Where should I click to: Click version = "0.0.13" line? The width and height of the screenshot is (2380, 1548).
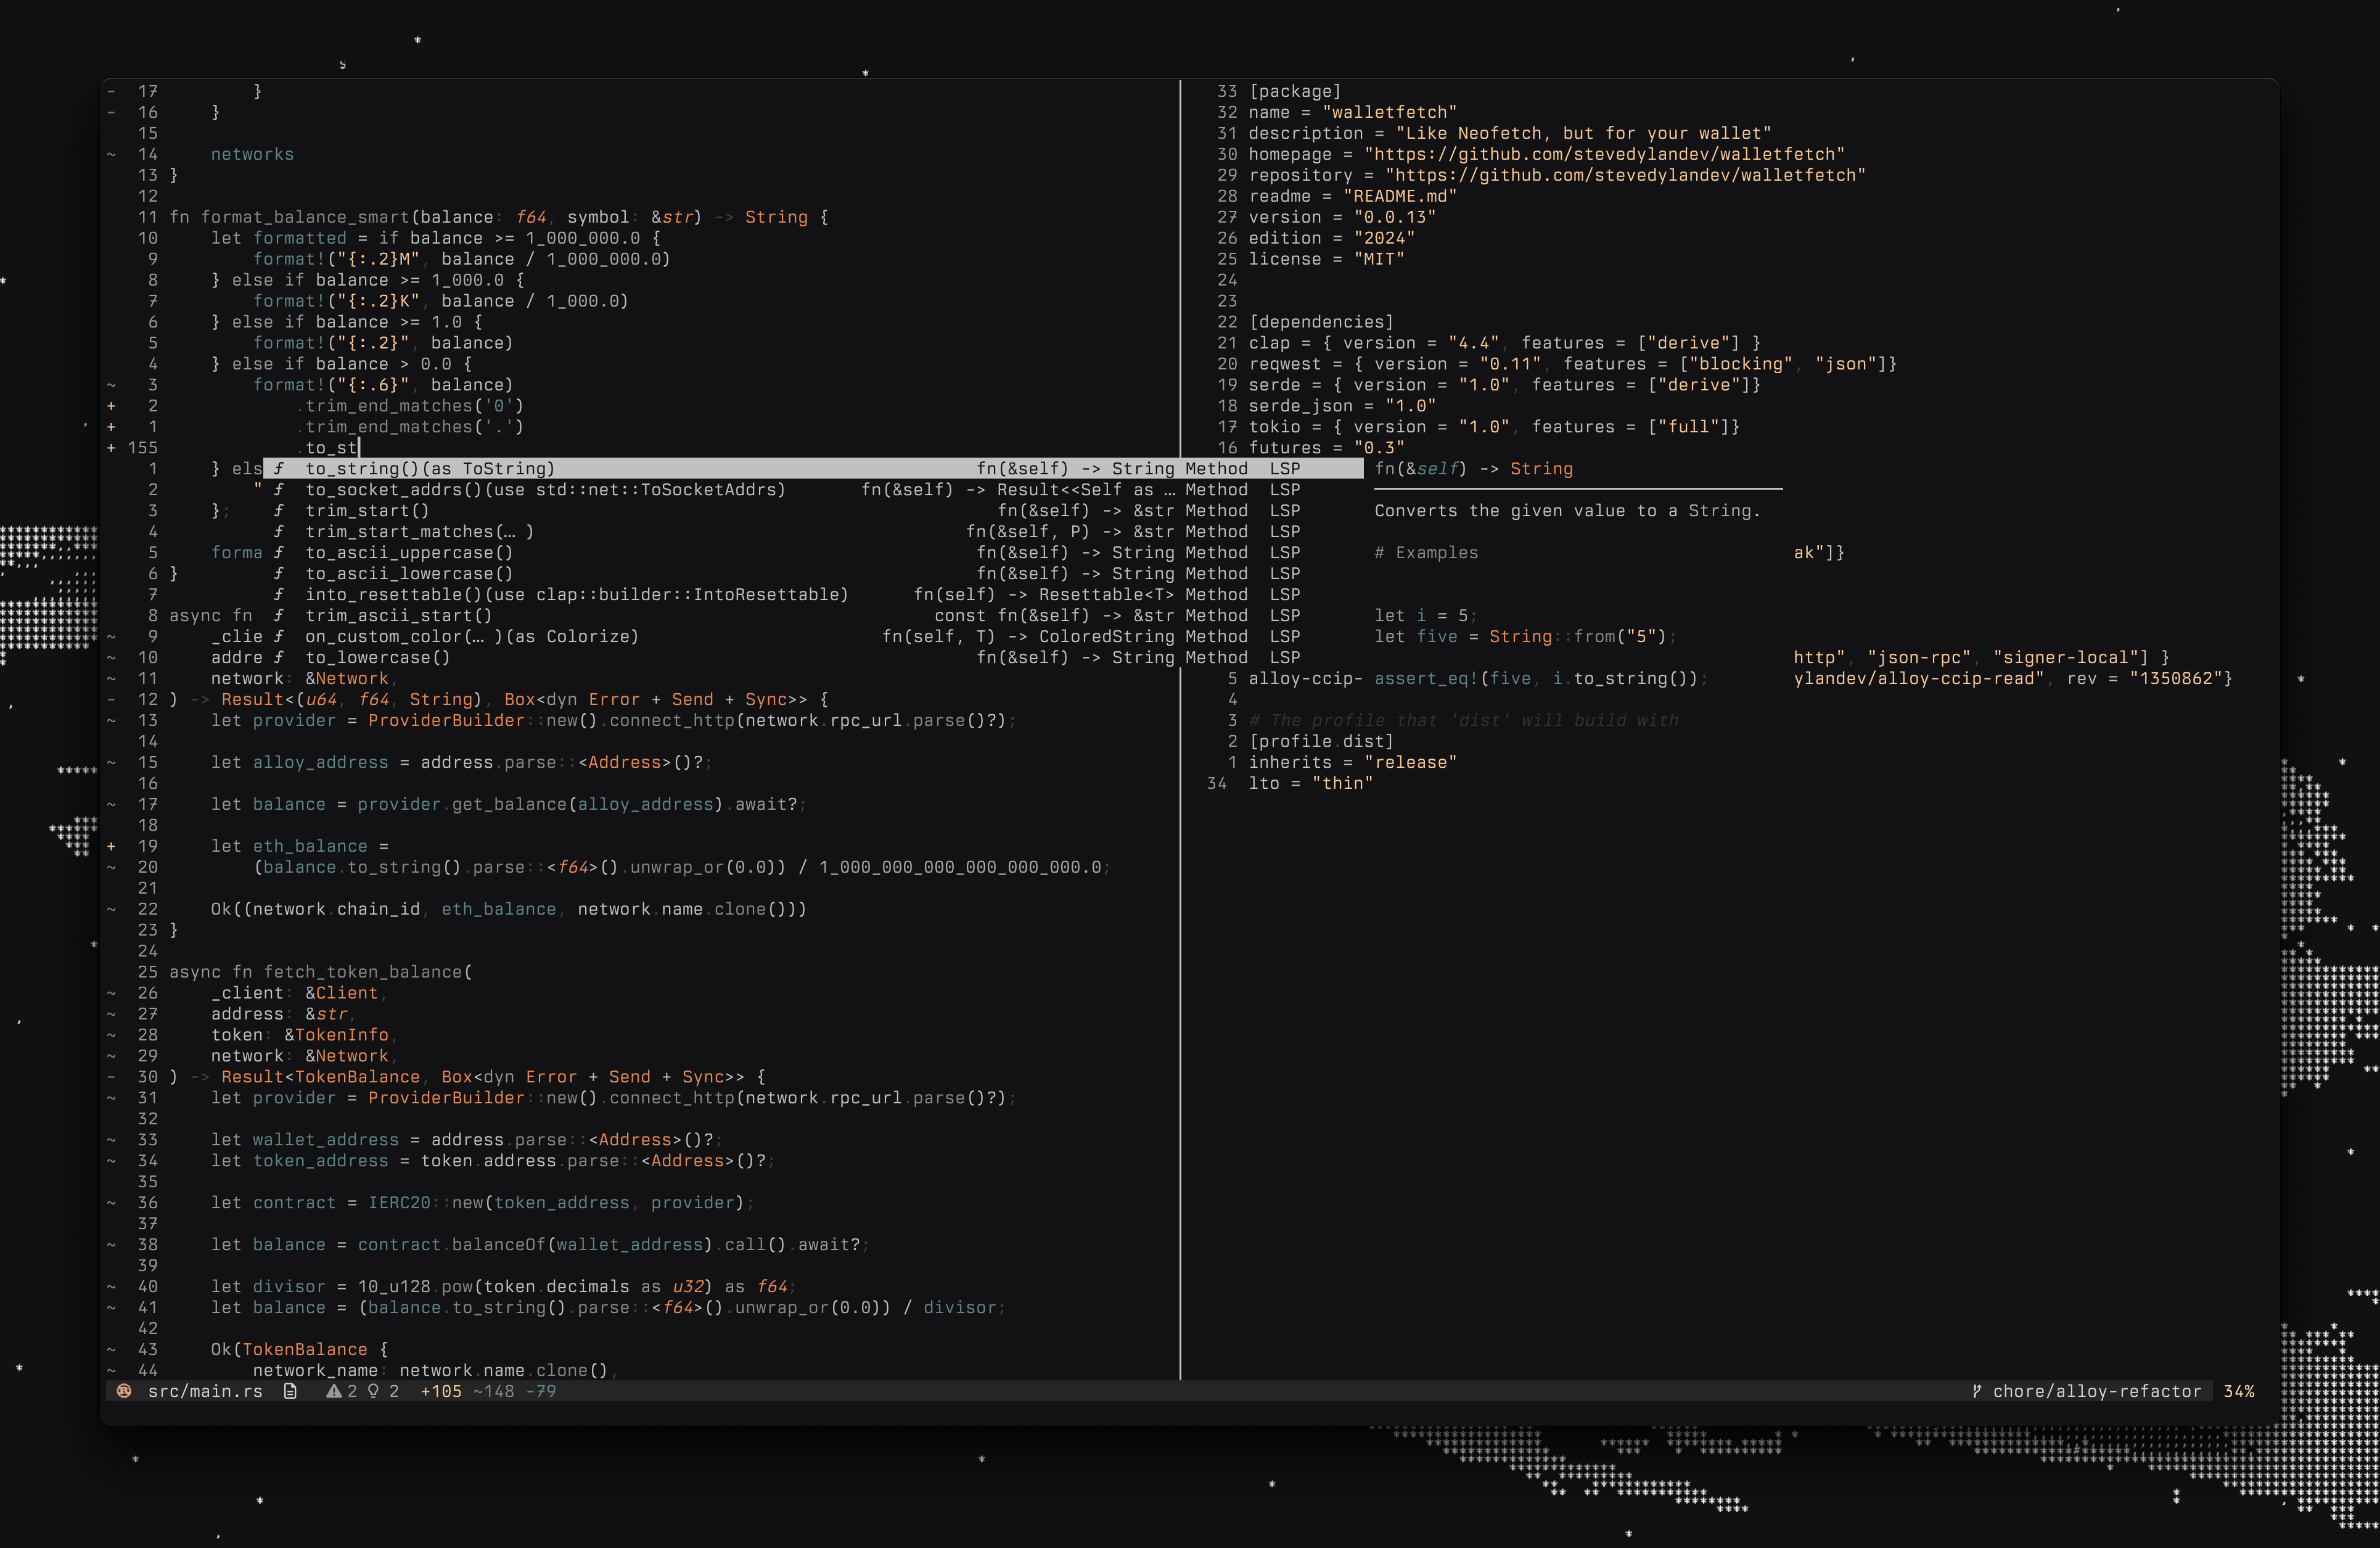click(x=1342, y=217)
